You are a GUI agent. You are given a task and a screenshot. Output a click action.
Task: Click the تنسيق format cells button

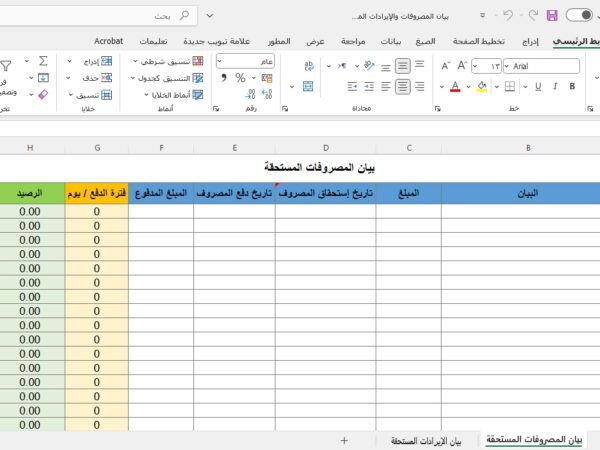[90, 95]
